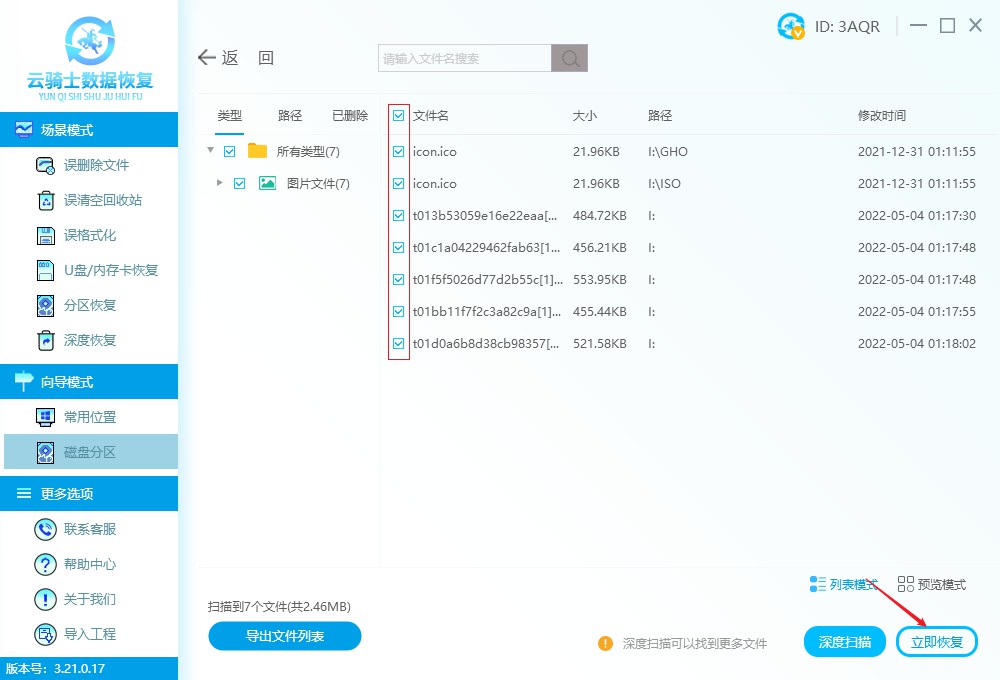Uncheck the 图片文件(7) tree checkbox
Screen dimensions: 1000x680
(239, 184)
